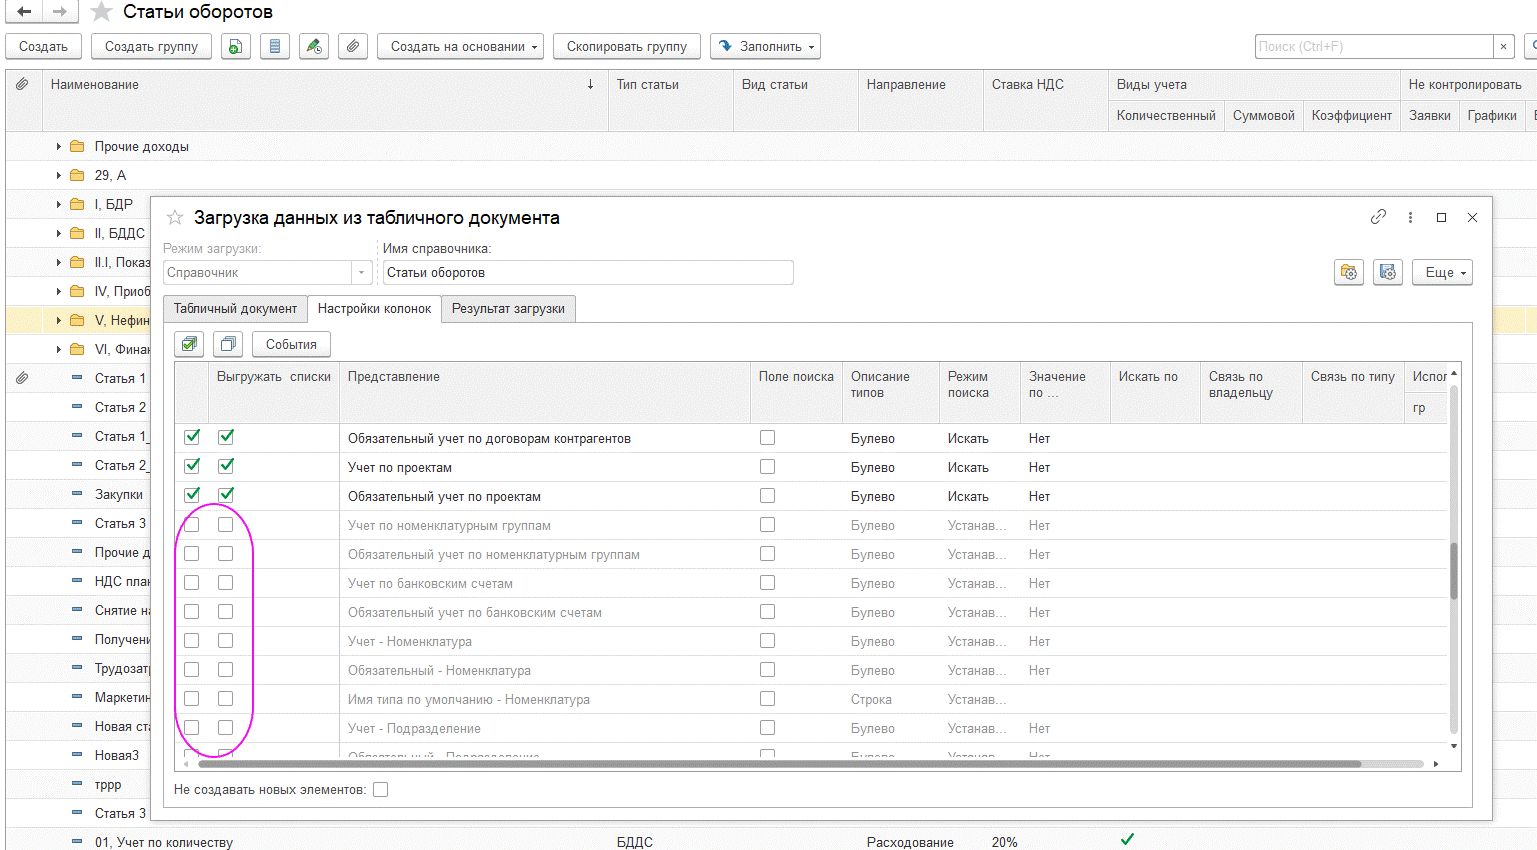The height and width of the screenshot is (850, 1537).
Task: Click the item dash icon beside Закупки
Action: tap(77, 494)
